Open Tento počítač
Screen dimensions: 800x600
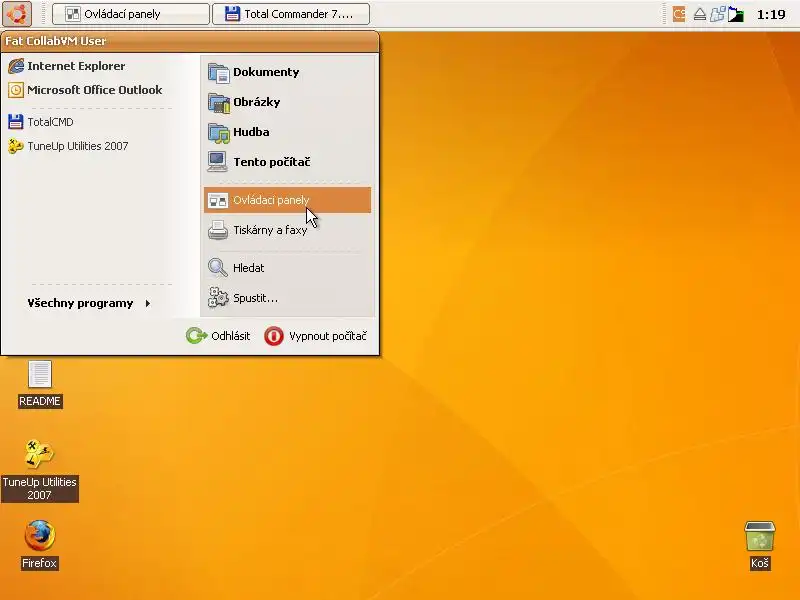[287, 162]
